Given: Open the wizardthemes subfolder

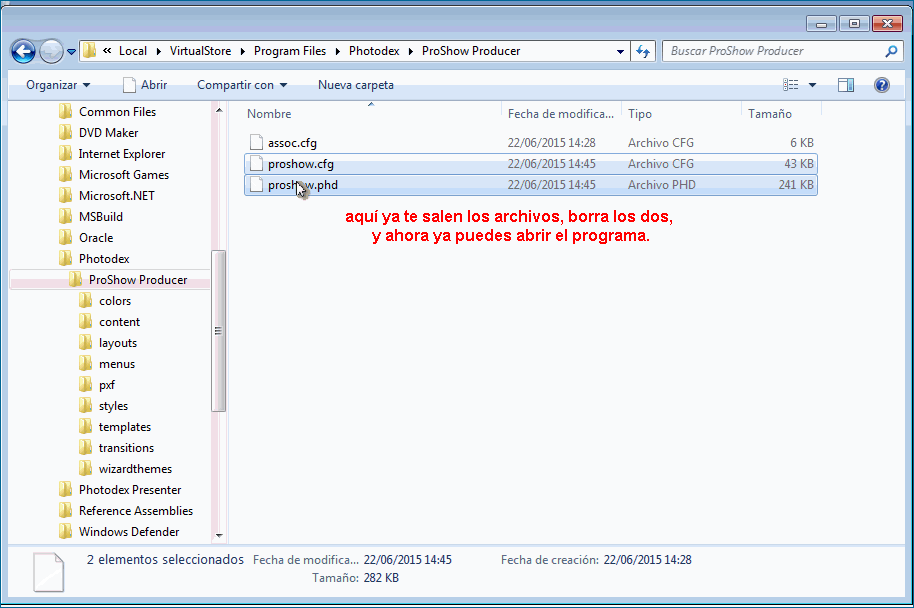Looking at the screenshot, I should 135,468.
